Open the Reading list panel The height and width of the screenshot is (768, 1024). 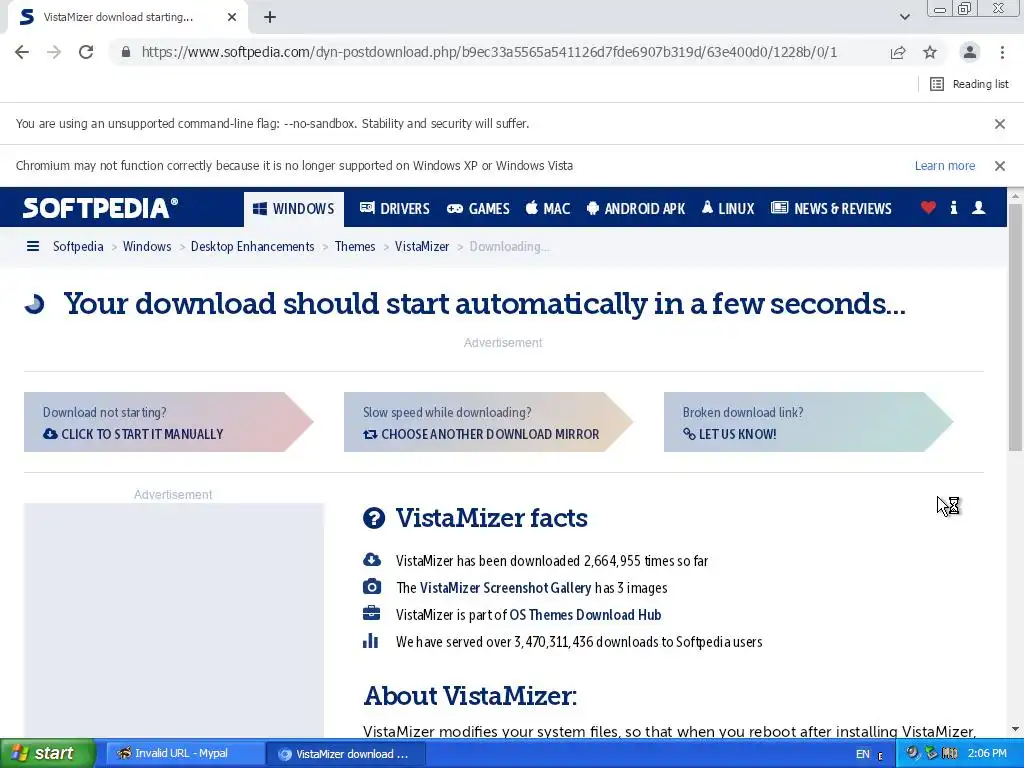pyautogui.click(x=969, y=84)
